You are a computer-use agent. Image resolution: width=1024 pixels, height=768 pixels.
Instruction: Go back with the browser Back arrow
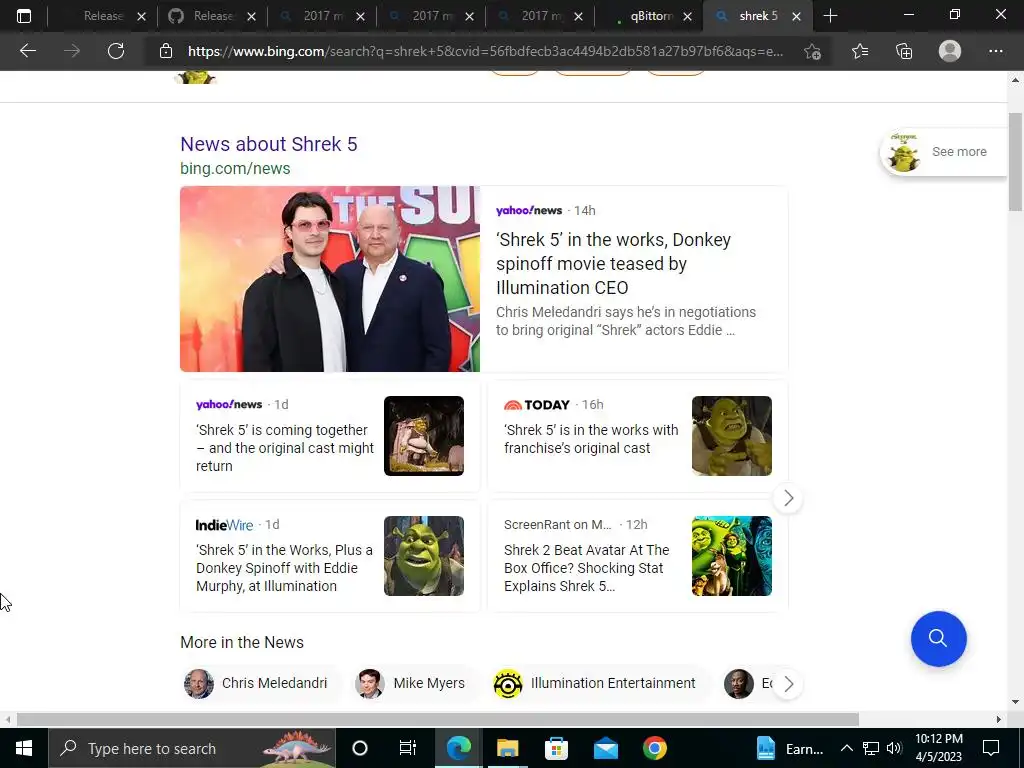[x=27, y=51]
